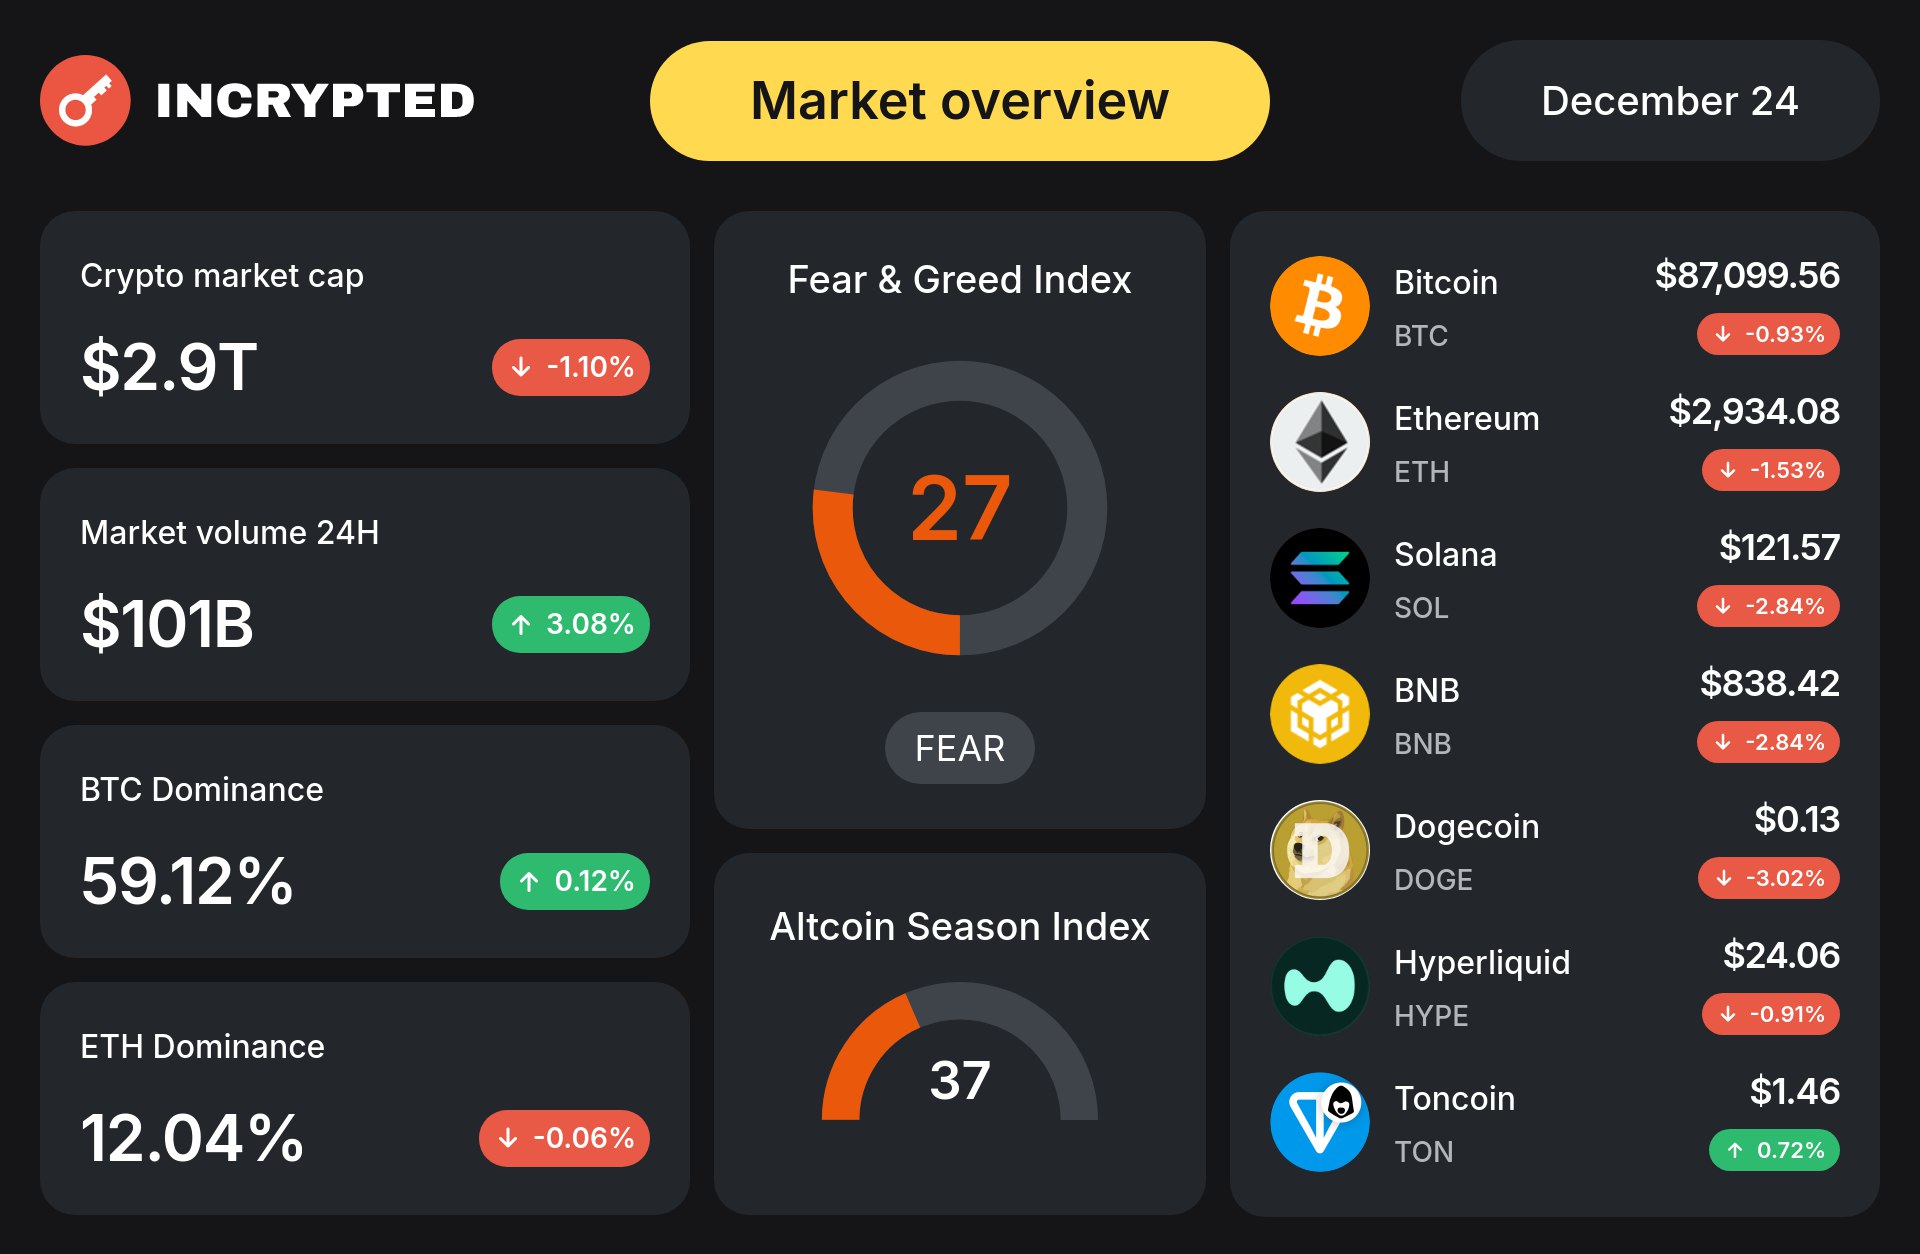
Task: Select the Market overview tab
Action: [x=959, y=101]
